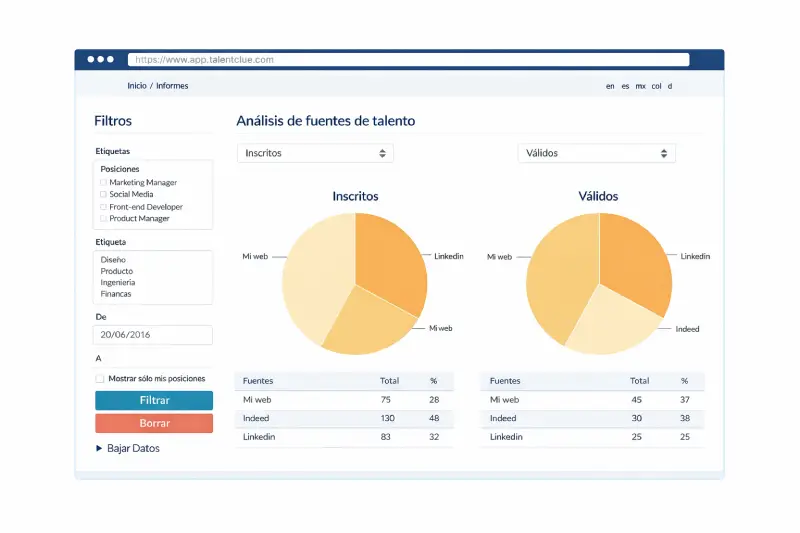This screenshot has height=533, width=800.
Task: Check the Social Media position checkbox
Action: [x=103, y=195]
